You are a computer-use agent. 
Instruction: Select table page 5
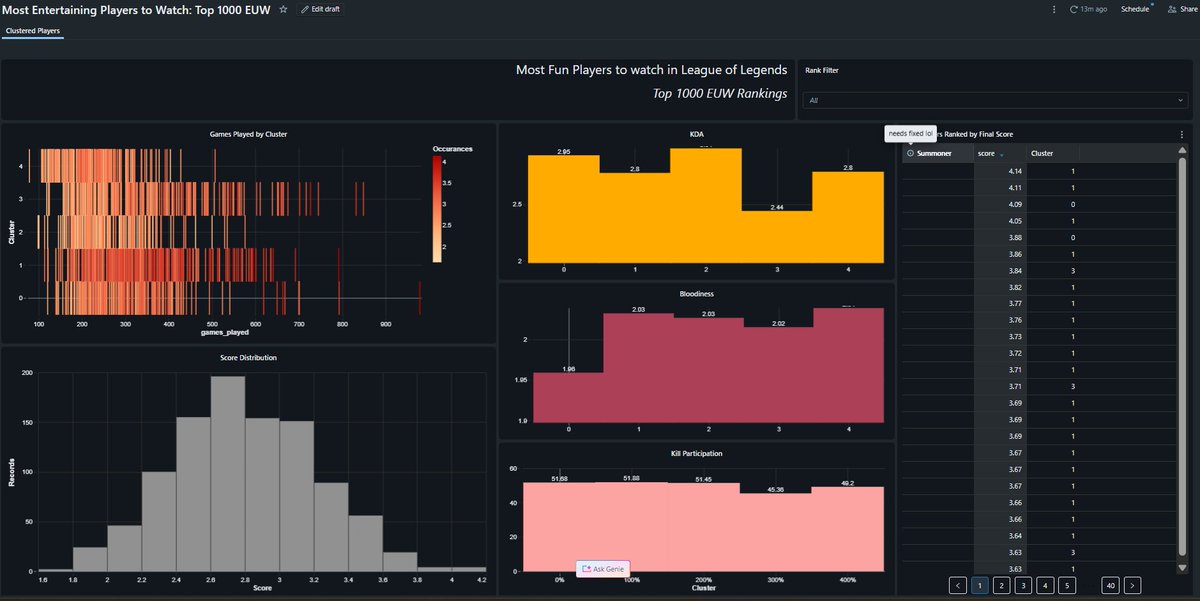tap(1067, 585)
